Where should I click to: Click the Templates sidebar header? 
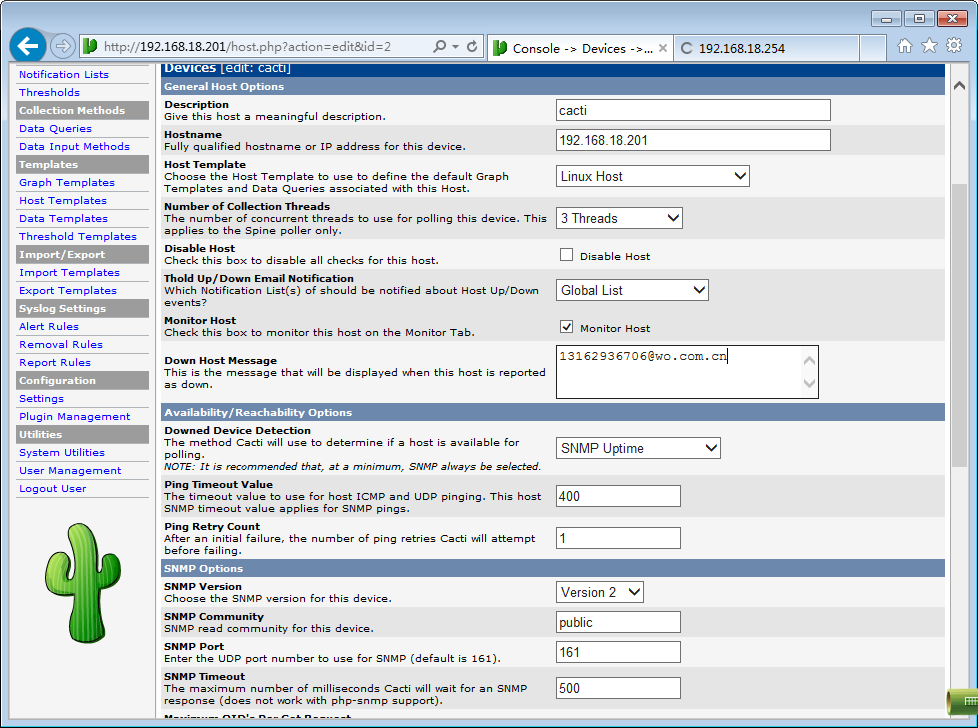(x=83, y=165)
